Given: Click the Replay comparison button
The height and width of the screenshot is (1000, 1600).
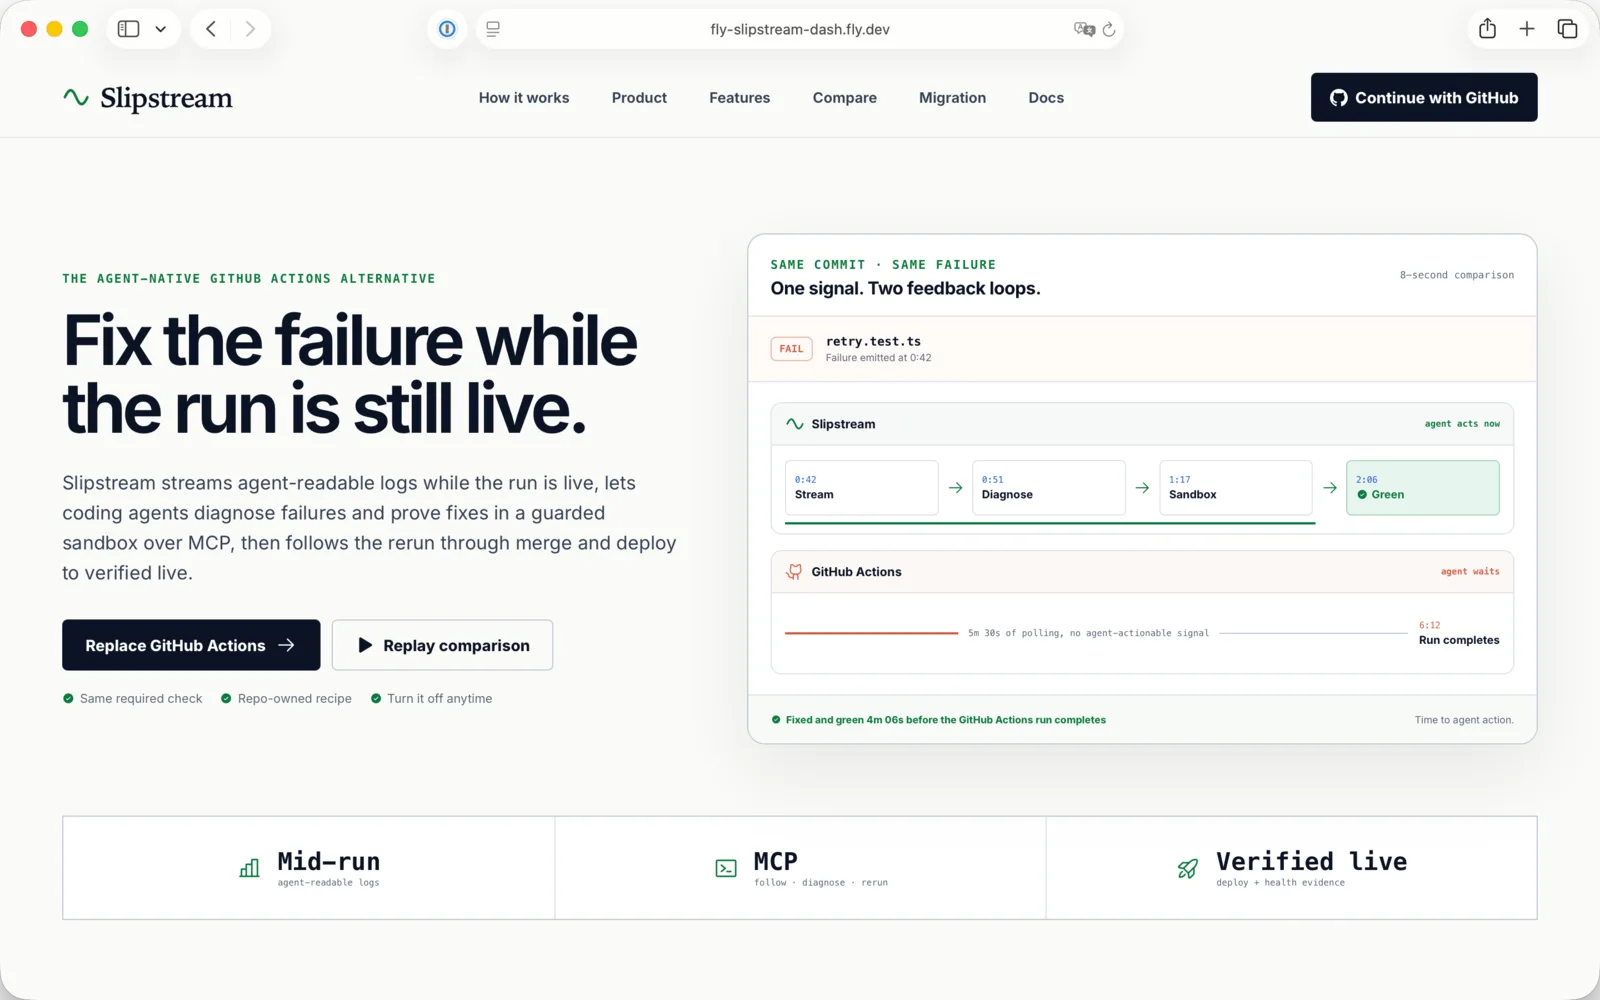Looking at the screenshot, I should click(x=442, y=645).
